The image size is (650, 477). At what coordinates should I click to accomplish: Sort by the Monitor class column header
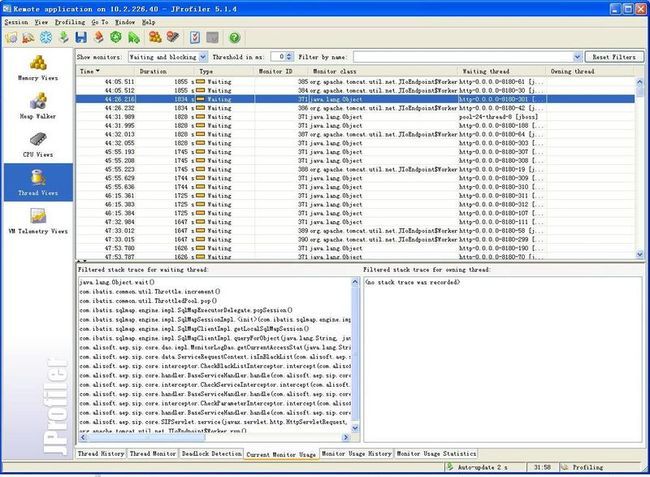[383, 71]
